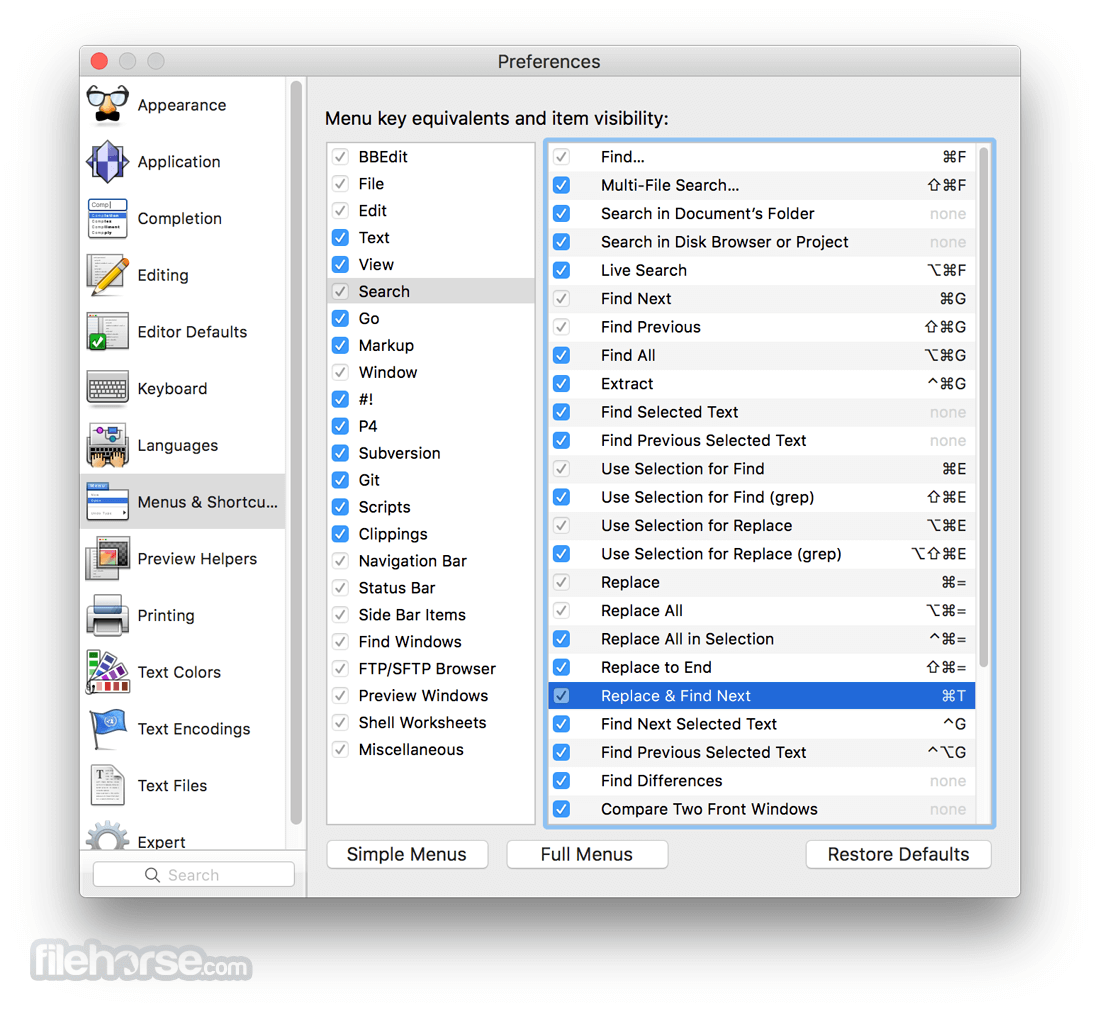The height and width of the screenshot is (1011, 1100).
Task: Toggle the Live Search checkbox
Action: [x=561, y=270]
